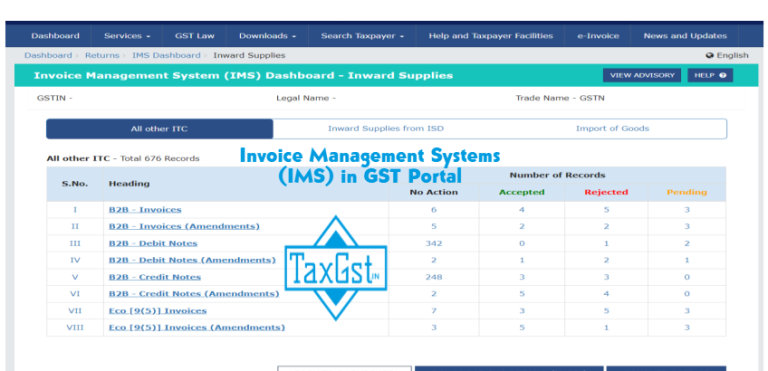Viewport: 768px width, 371px height.
Task: Click Pending count 2 in B2B Debit Notes row
Action: point(687,244)
